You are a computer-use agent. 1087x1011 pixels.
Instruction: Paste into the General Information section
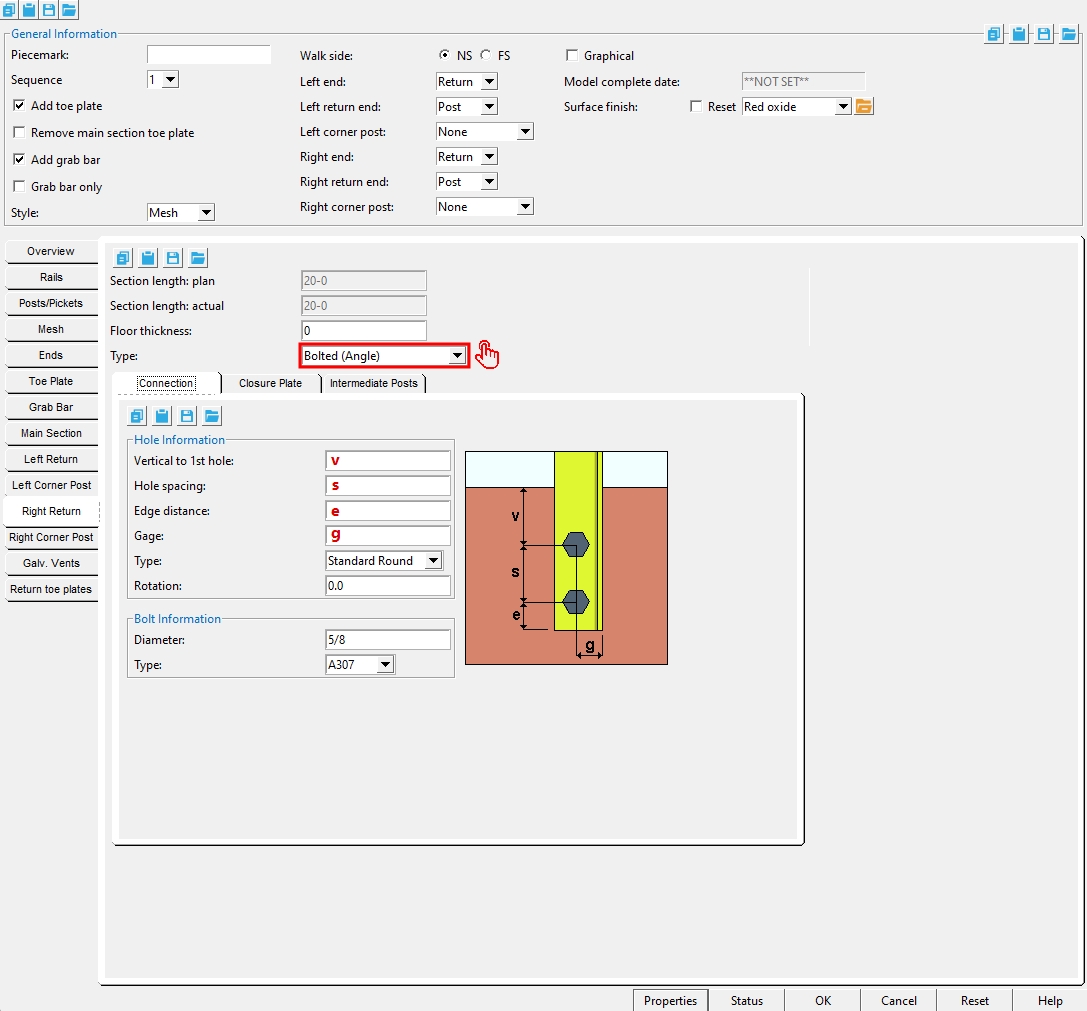tap(1019, 34)
